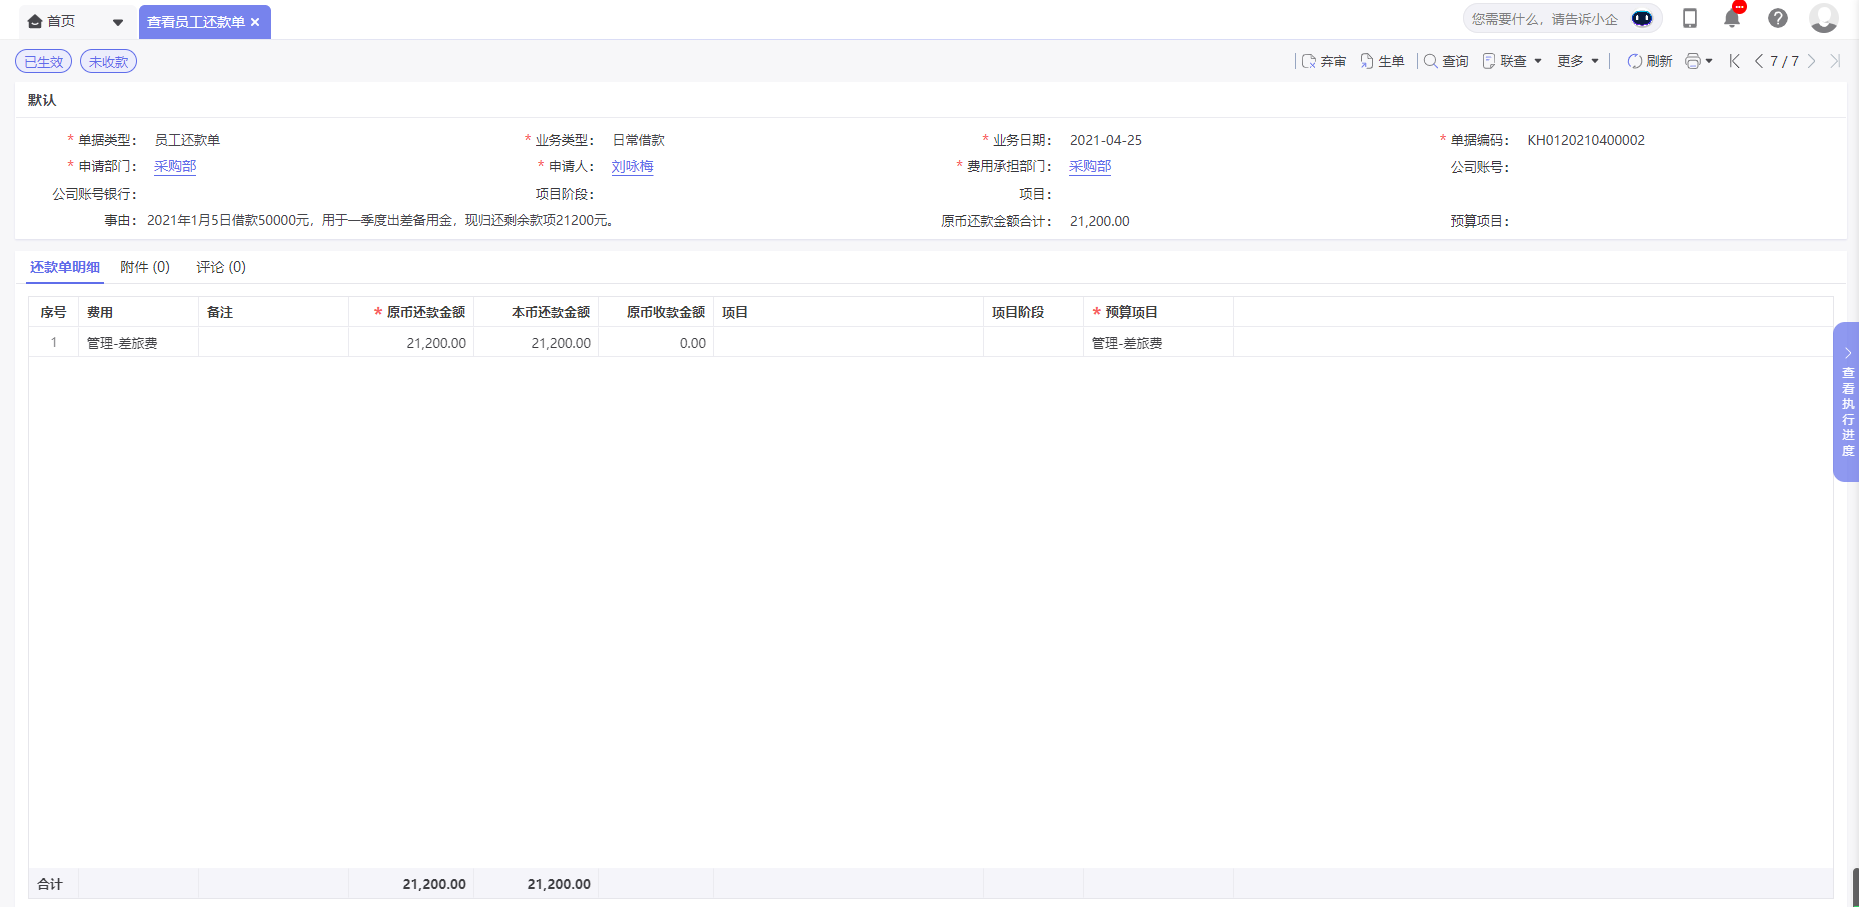Screen dimensions: 1859x907
Task: Click the 生单 generate-document toolbar icon
Action: coord(1383,61)
